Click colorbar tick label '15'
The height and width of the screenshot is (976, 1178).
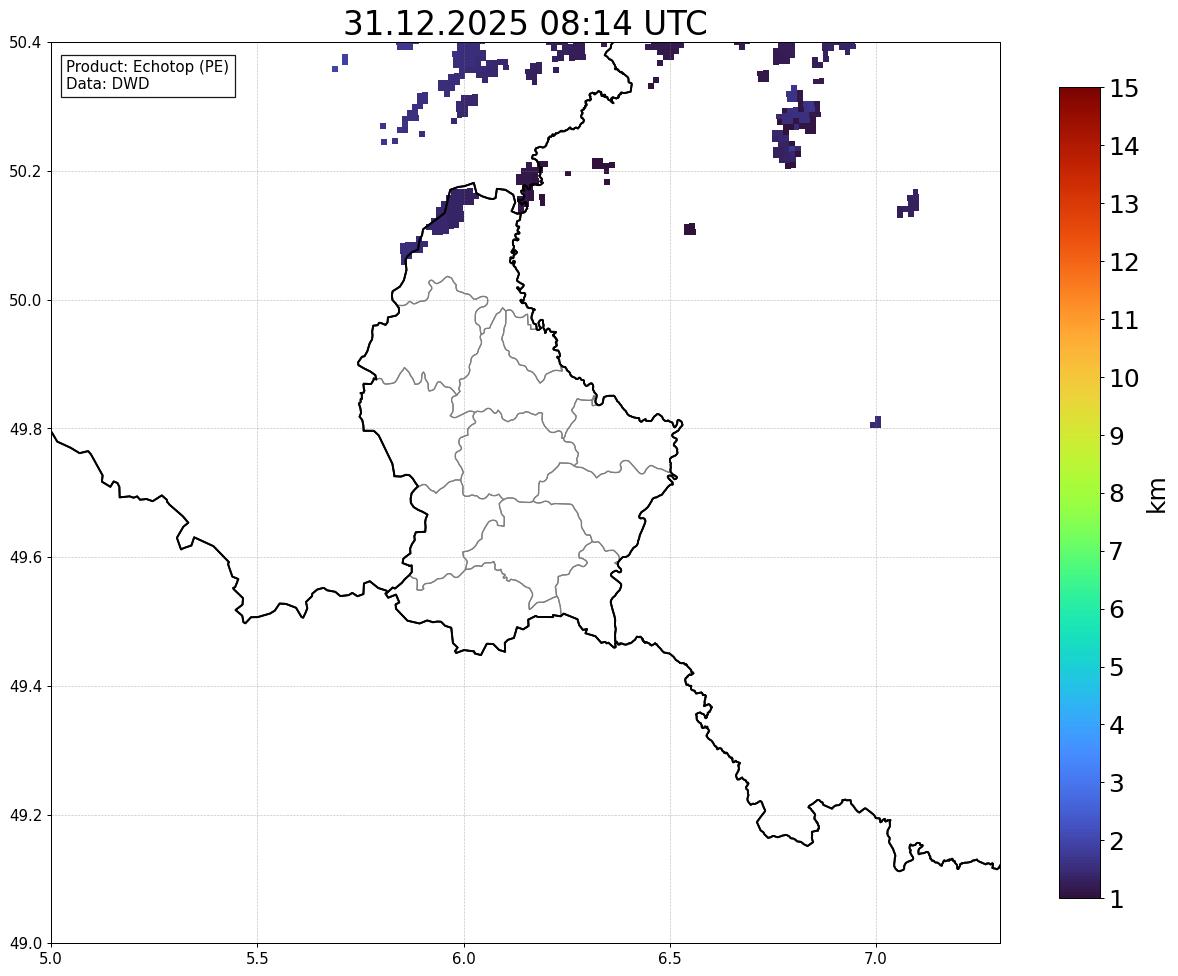click(1124, 89)
